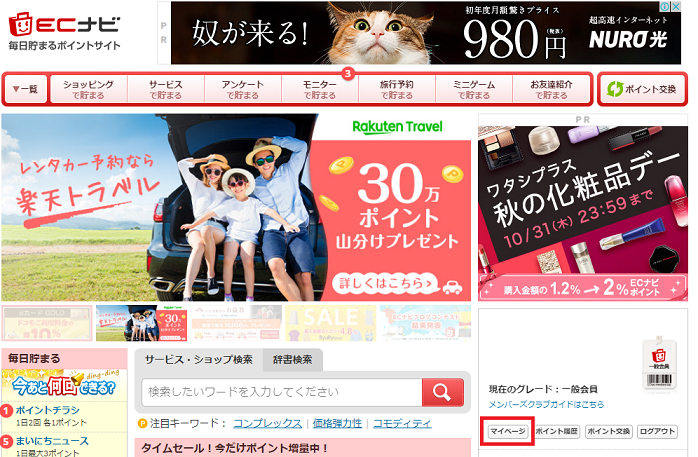The height and width of the screenshot is (457, 698).
Task: Open ミニゲームで貯まる menu
Action: (474, 89)
